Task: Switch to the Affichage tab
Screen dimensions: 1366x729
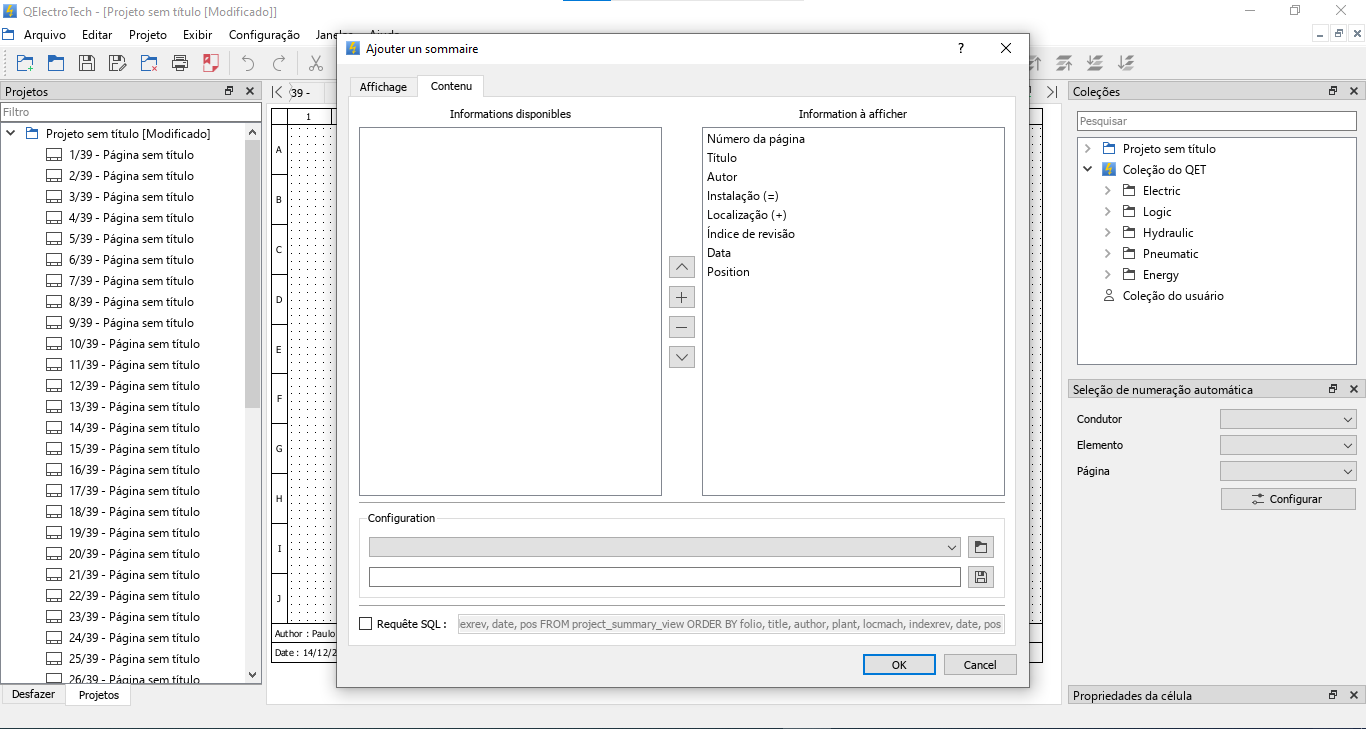Action: pyautogui.click(x=383, y=87)
